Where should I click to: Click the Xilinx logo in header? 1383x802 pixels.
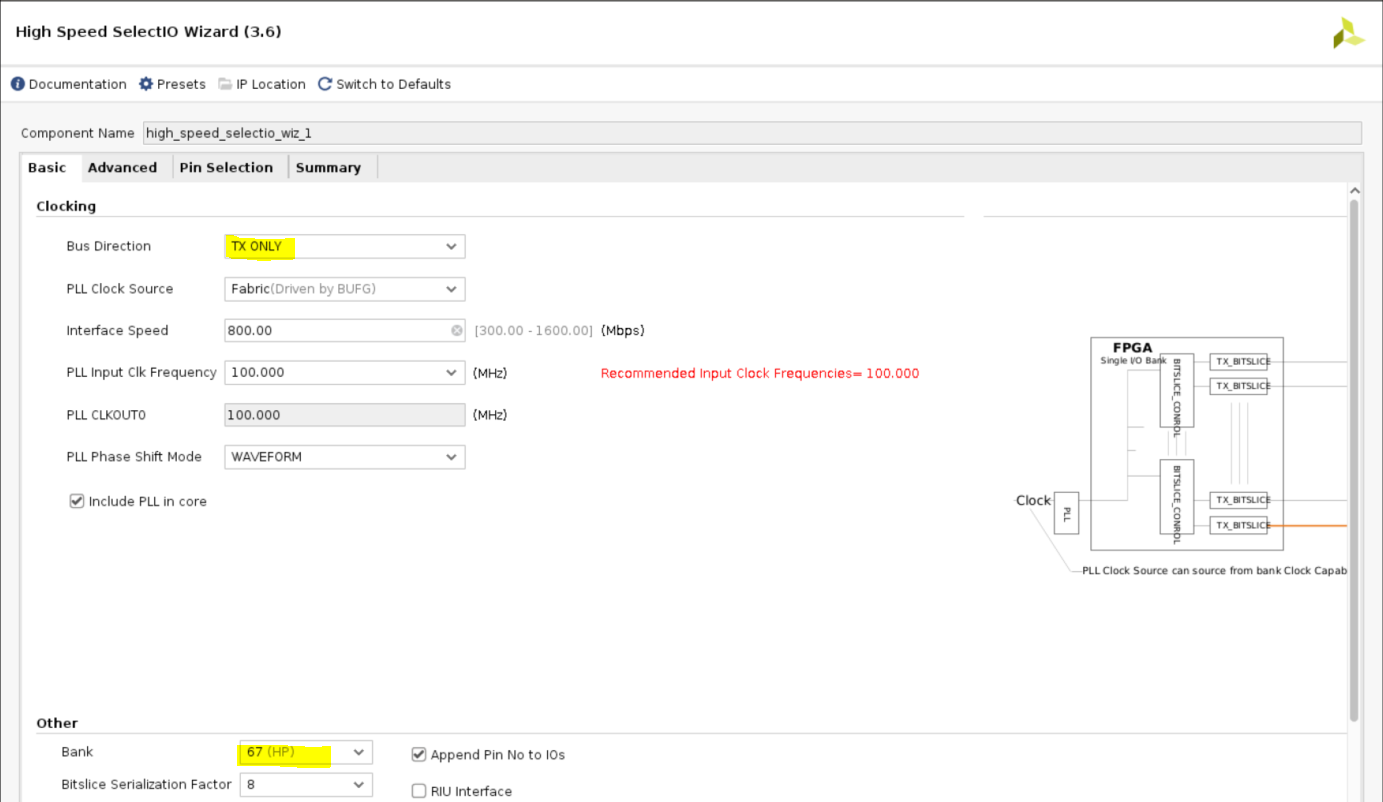click(1347, 33)
